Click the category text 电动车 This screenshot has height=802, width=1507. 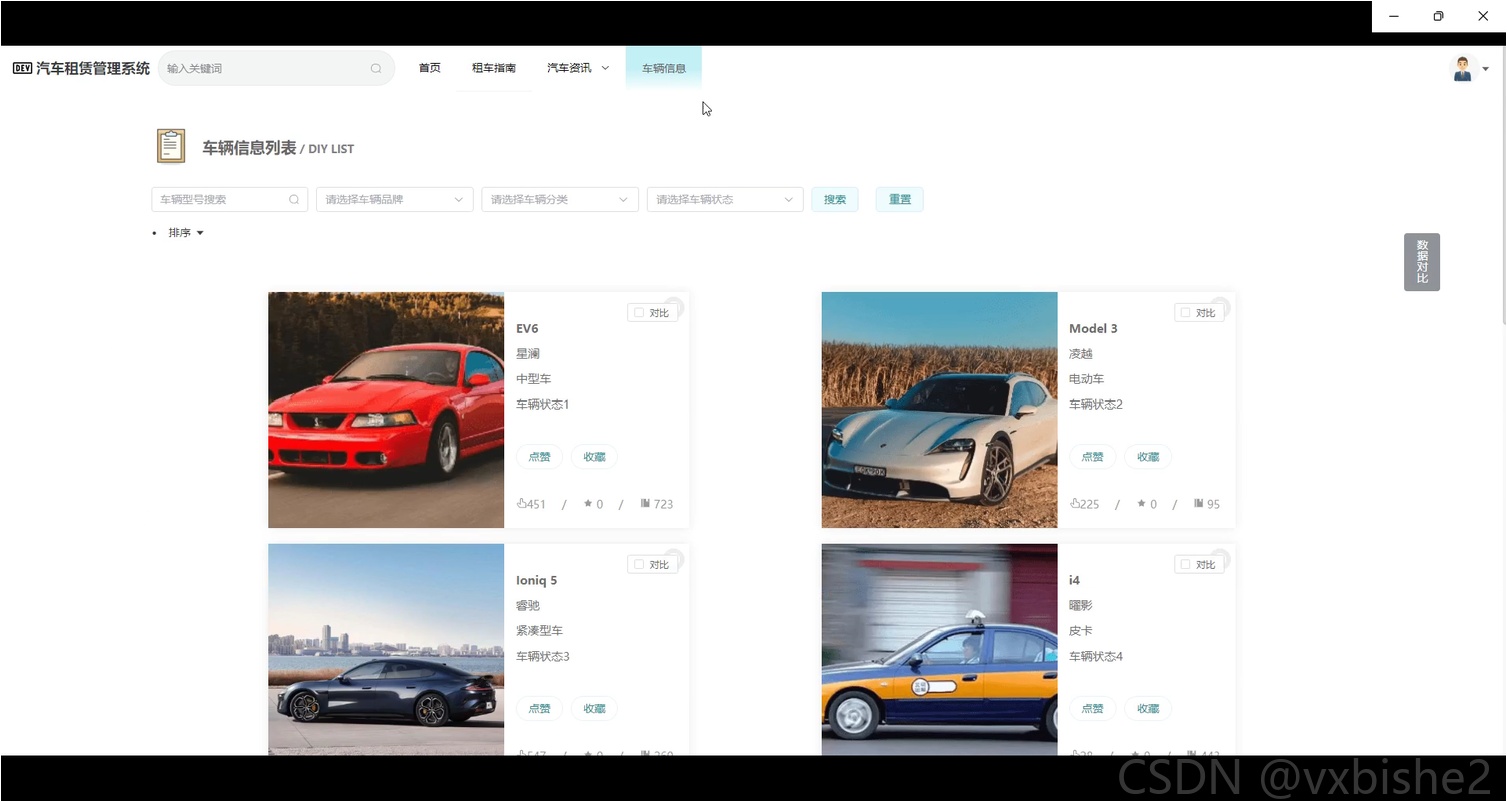pyautogui.click(x=1087, y=379)
